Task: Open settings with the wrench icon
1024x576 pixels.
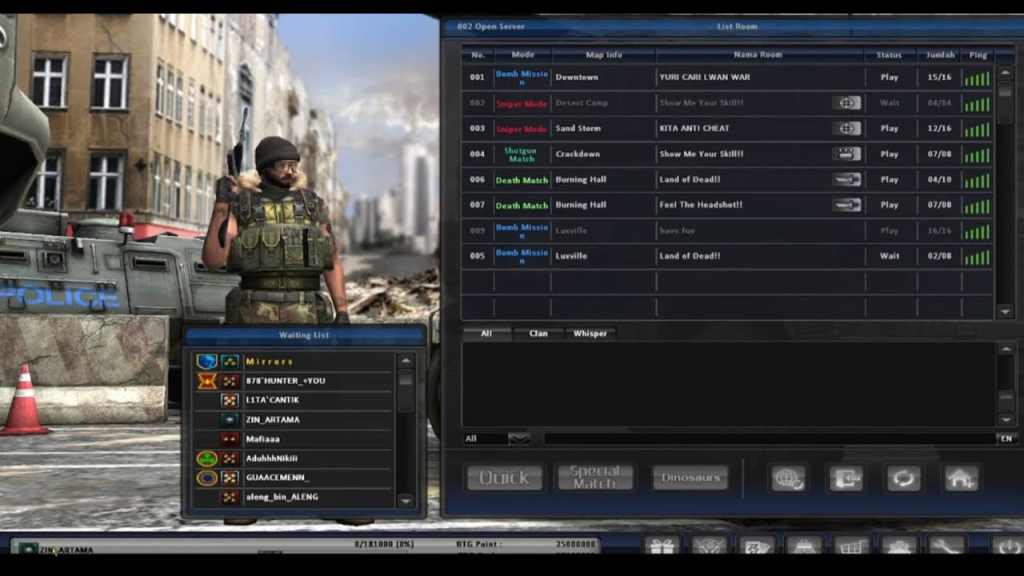Action: click(945, 547)
